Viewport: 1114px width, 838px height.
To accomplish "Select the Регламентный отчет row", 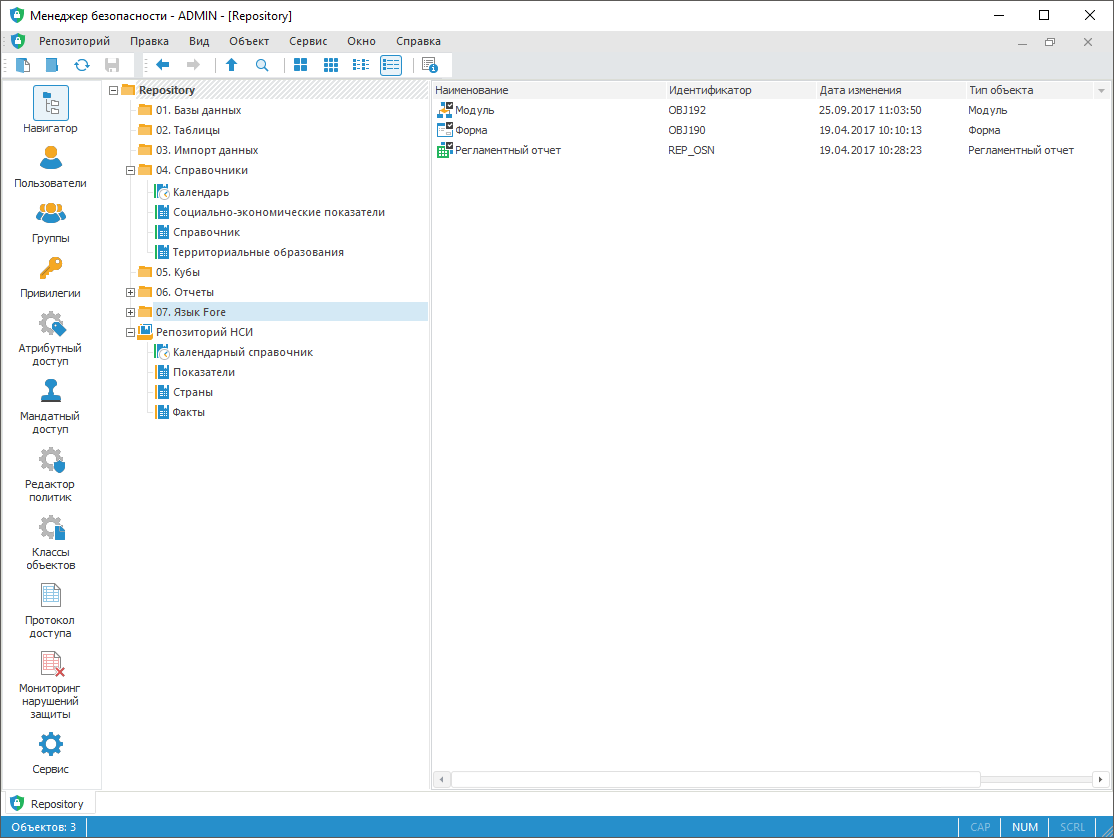I will 507,150.
